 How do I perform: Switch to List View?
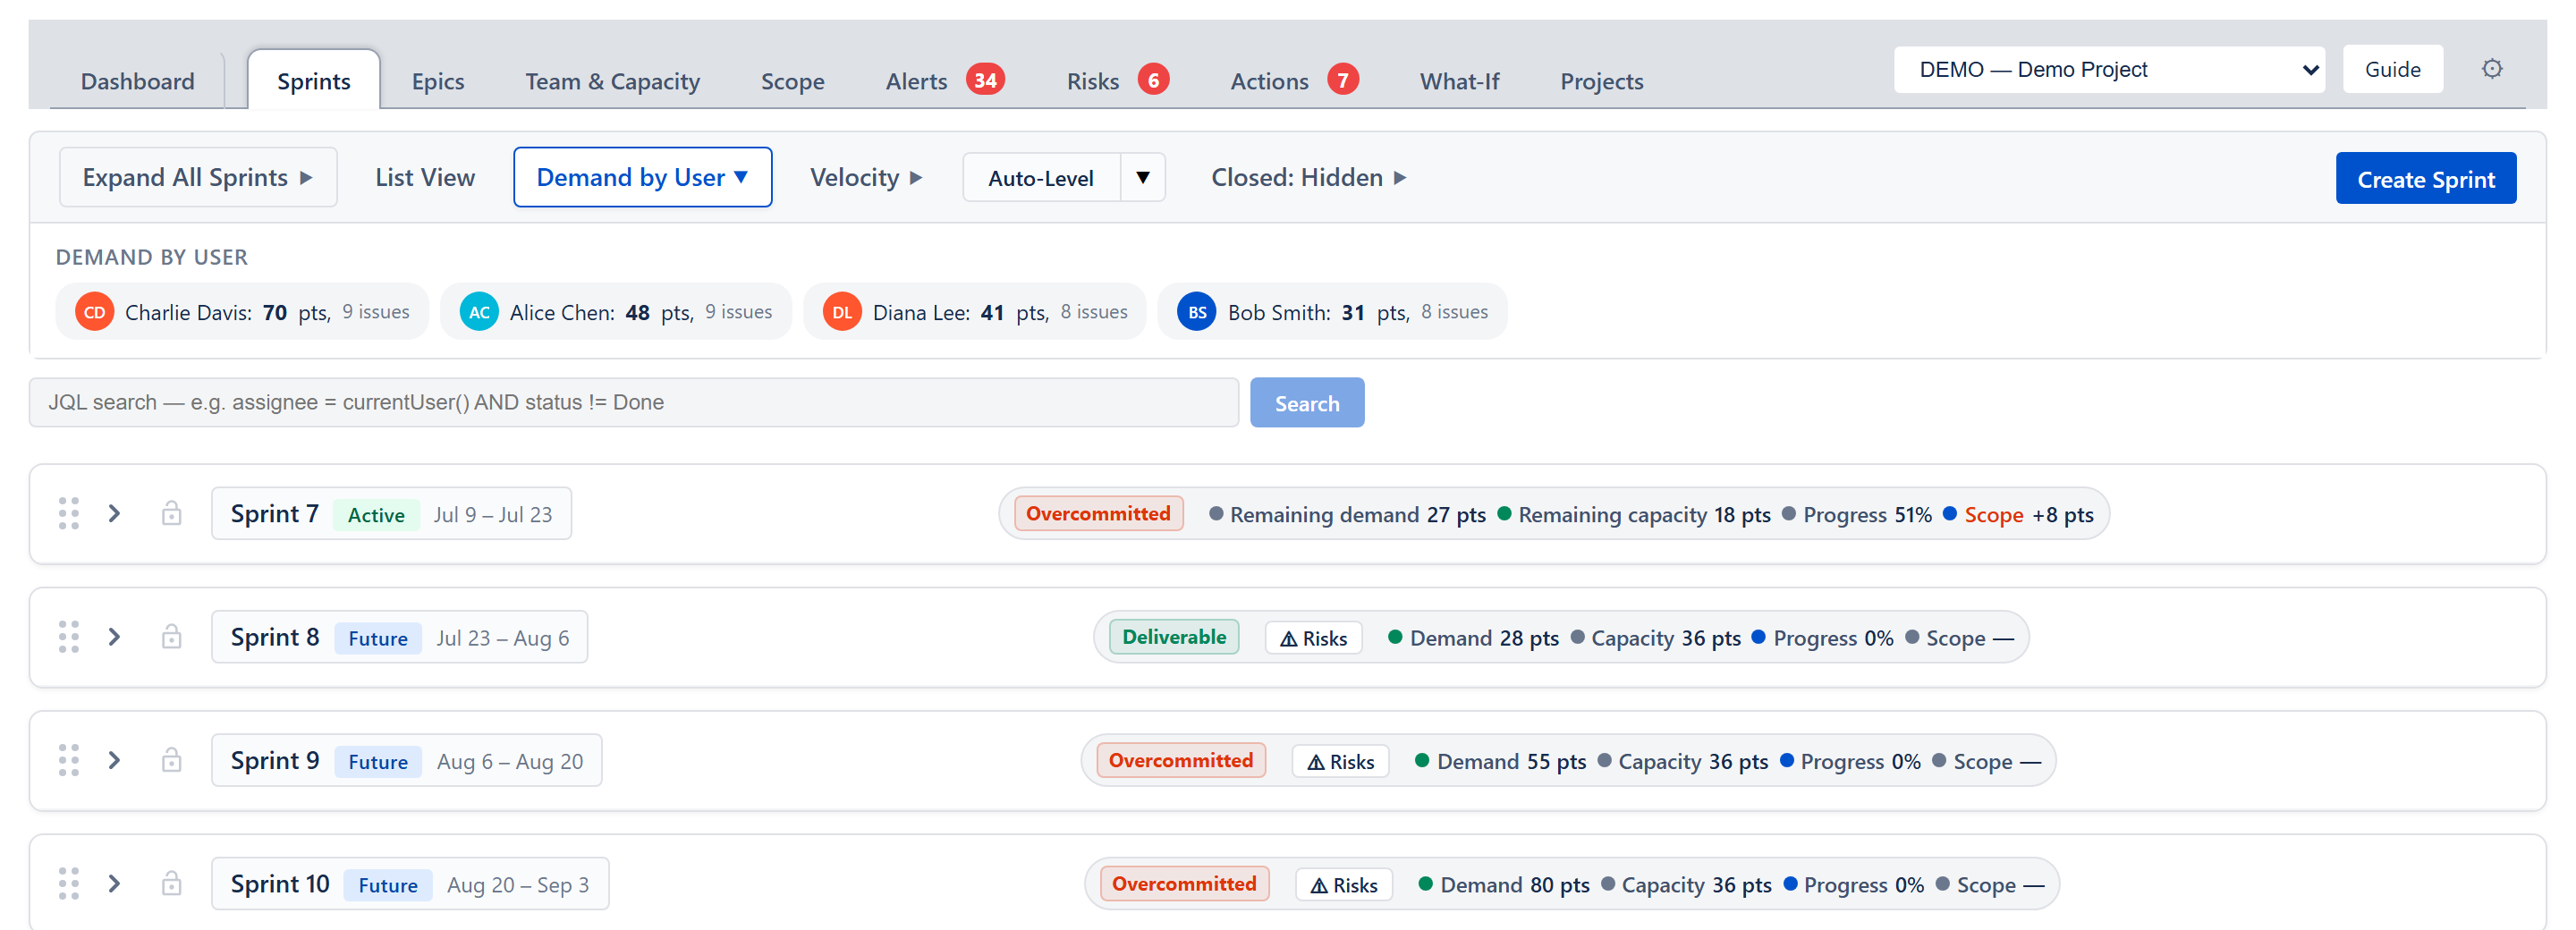pos(425,177)
